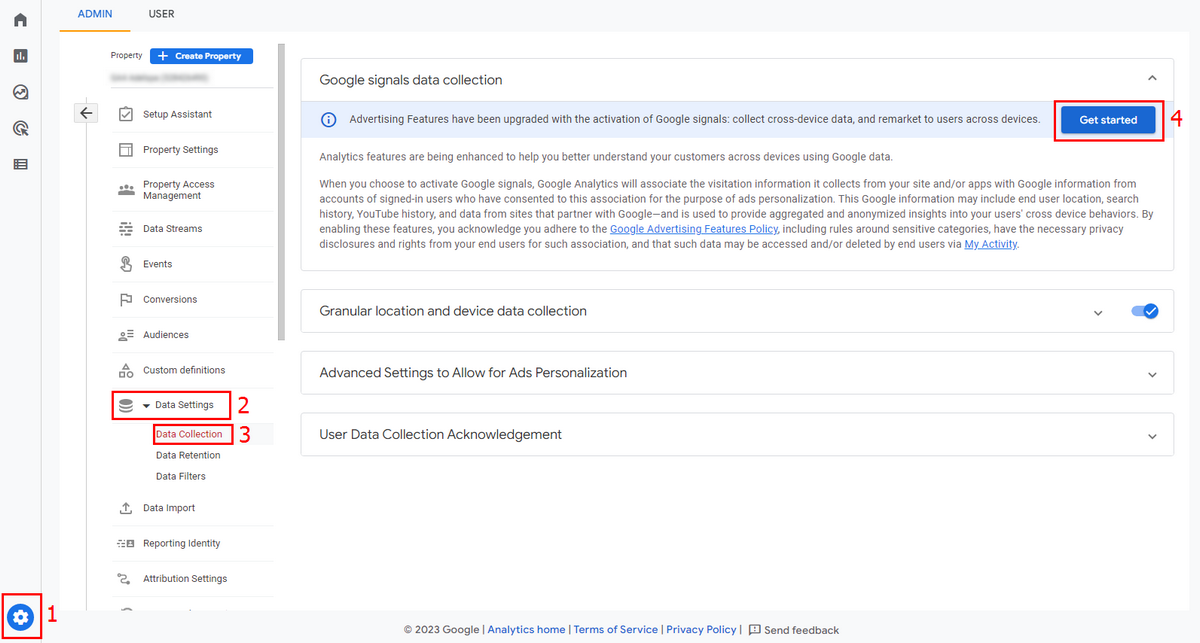Open Data Import menu item
Screen dimensions: 1200x643
pos(169,508)
